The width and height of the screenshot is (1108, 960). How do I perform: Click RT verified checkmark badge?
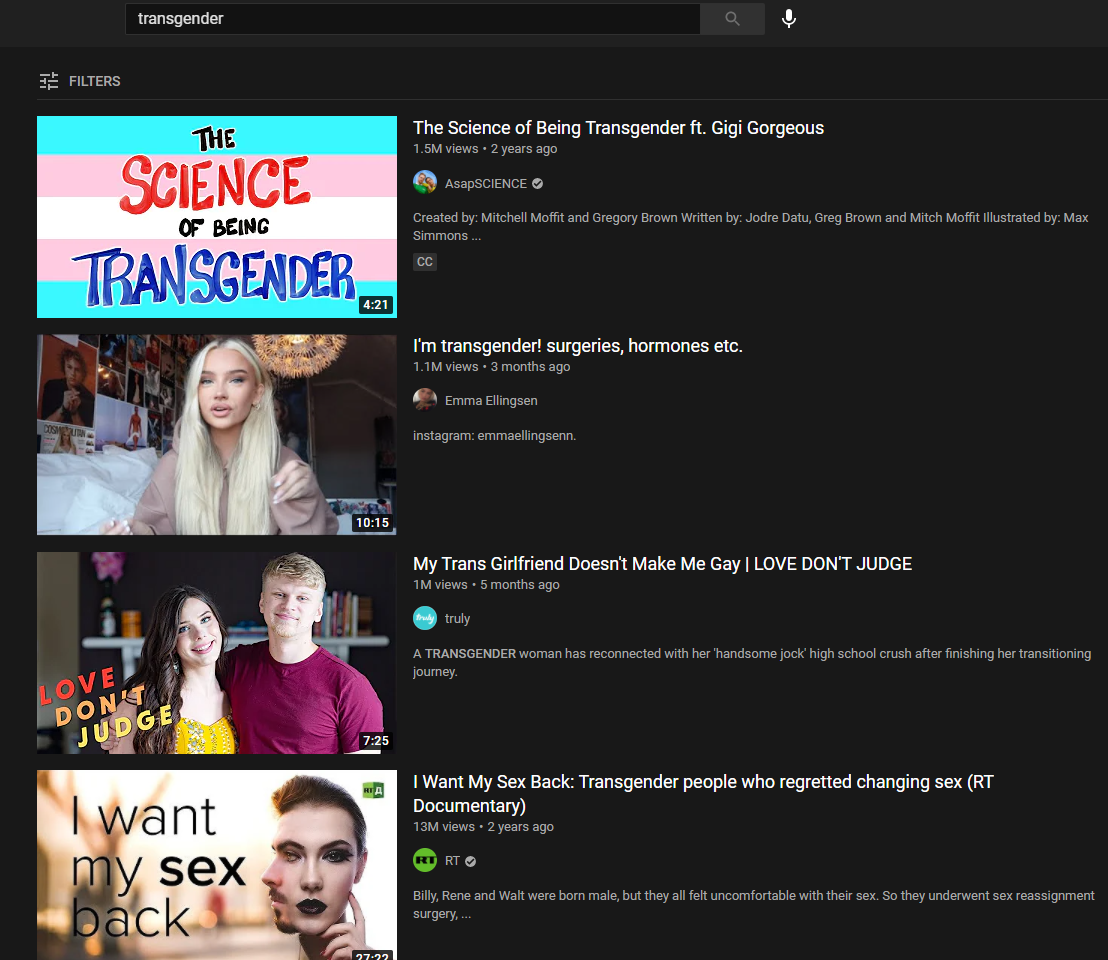click(x=471, y=861)
